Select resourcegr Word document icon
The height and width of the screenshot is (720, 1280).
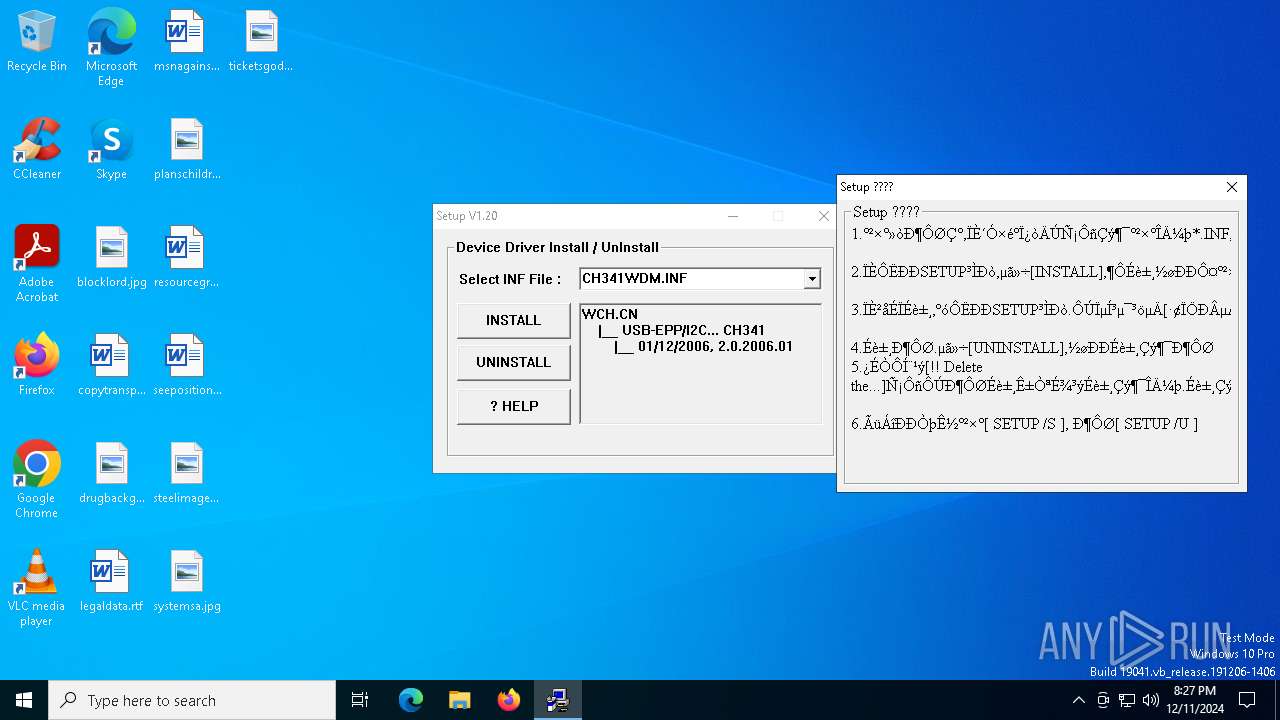point(186,257)
